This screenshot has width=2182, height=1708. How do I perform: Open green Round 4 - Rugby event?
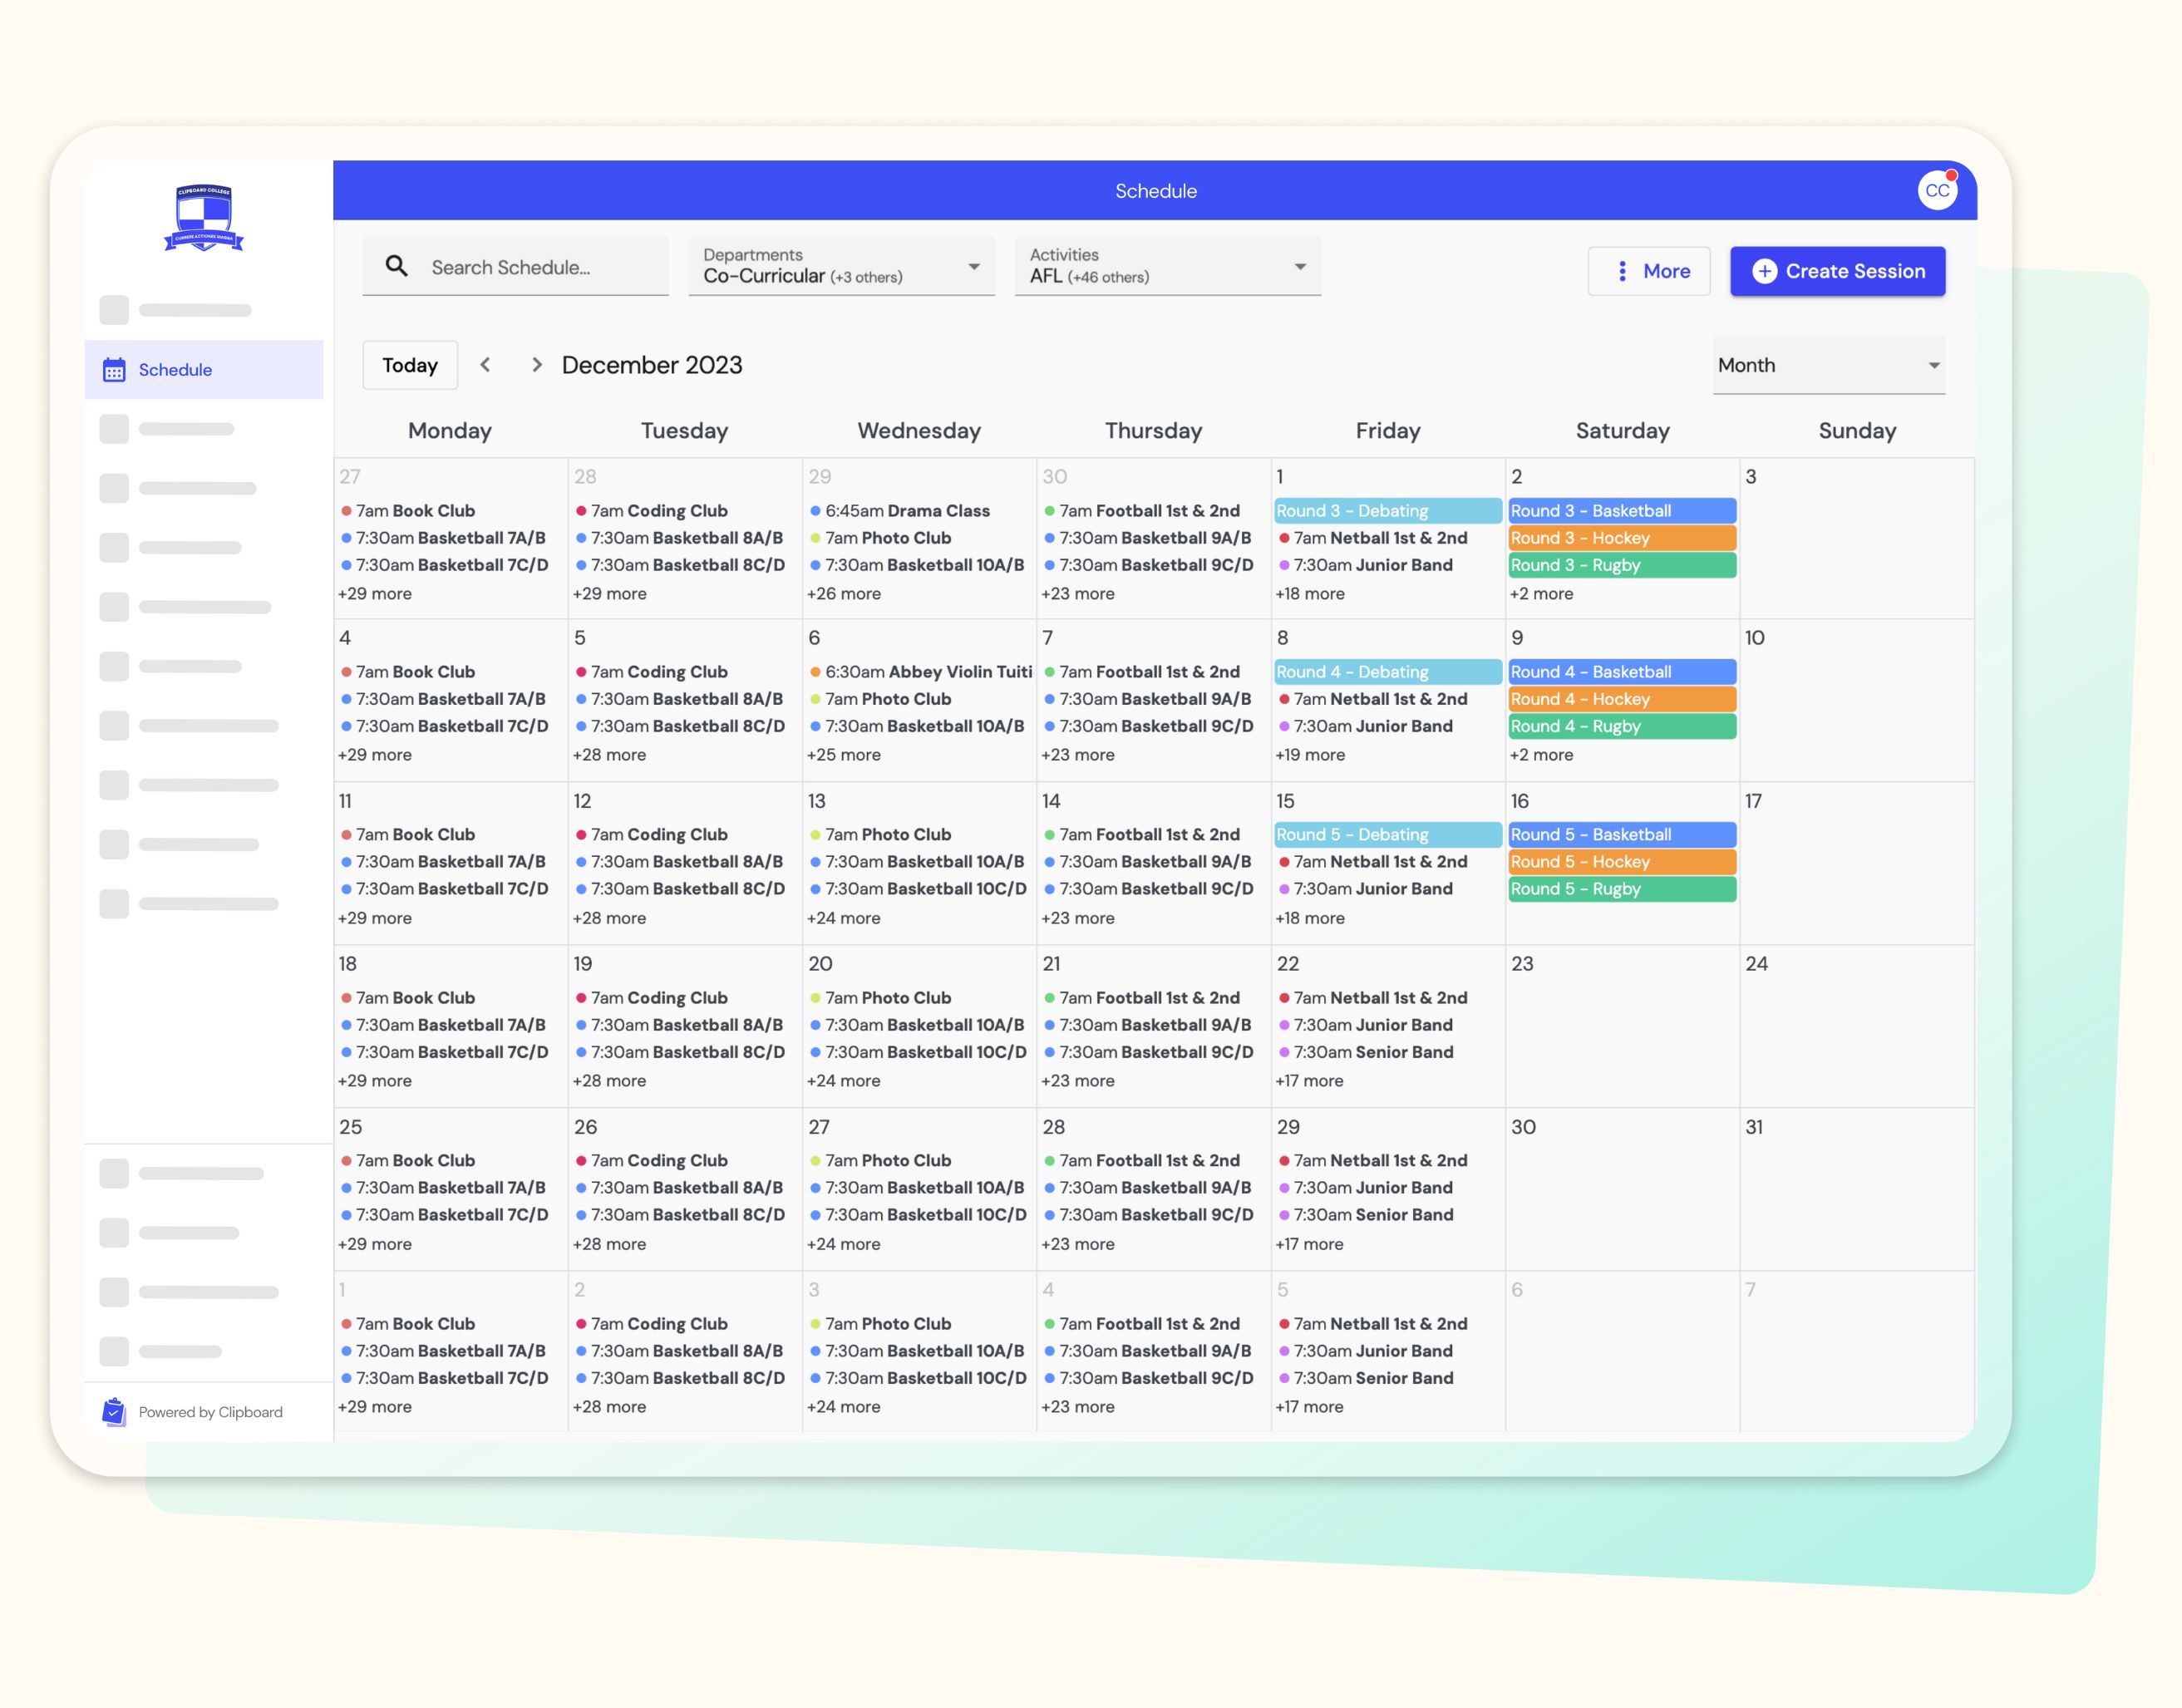tap(1621, 726)
